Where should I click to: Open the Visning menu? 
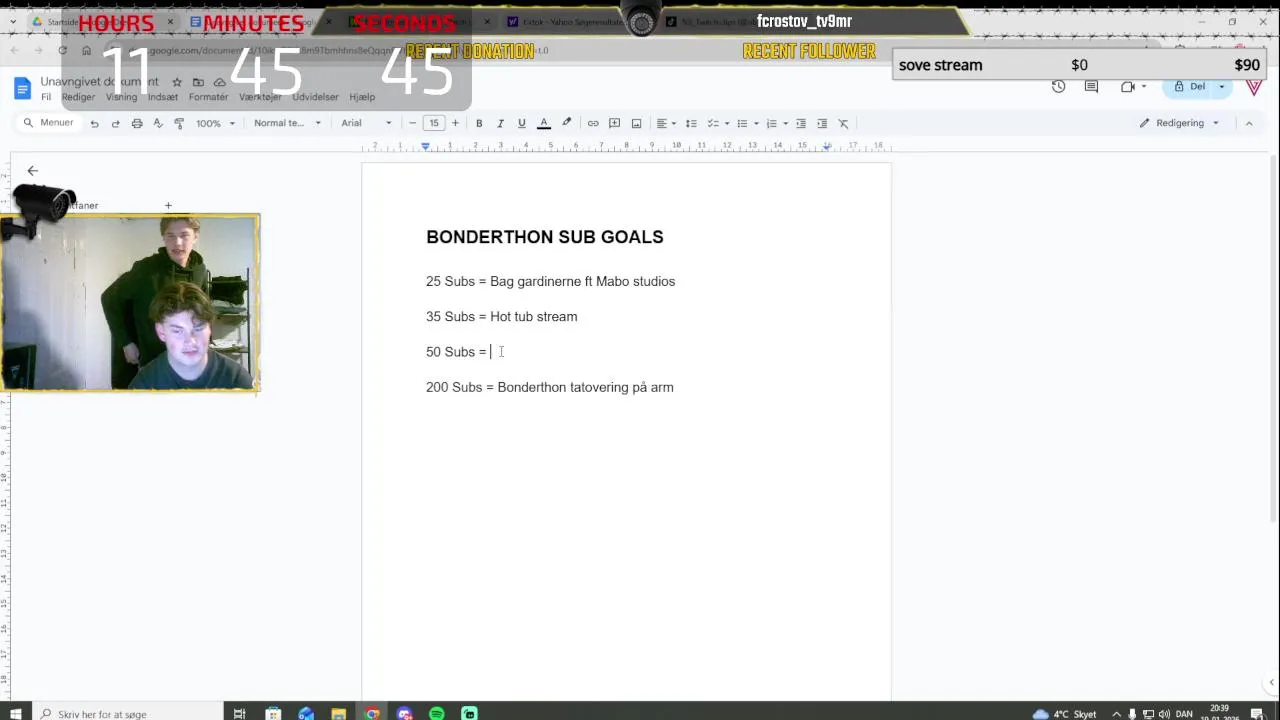(x=121, y=97)
